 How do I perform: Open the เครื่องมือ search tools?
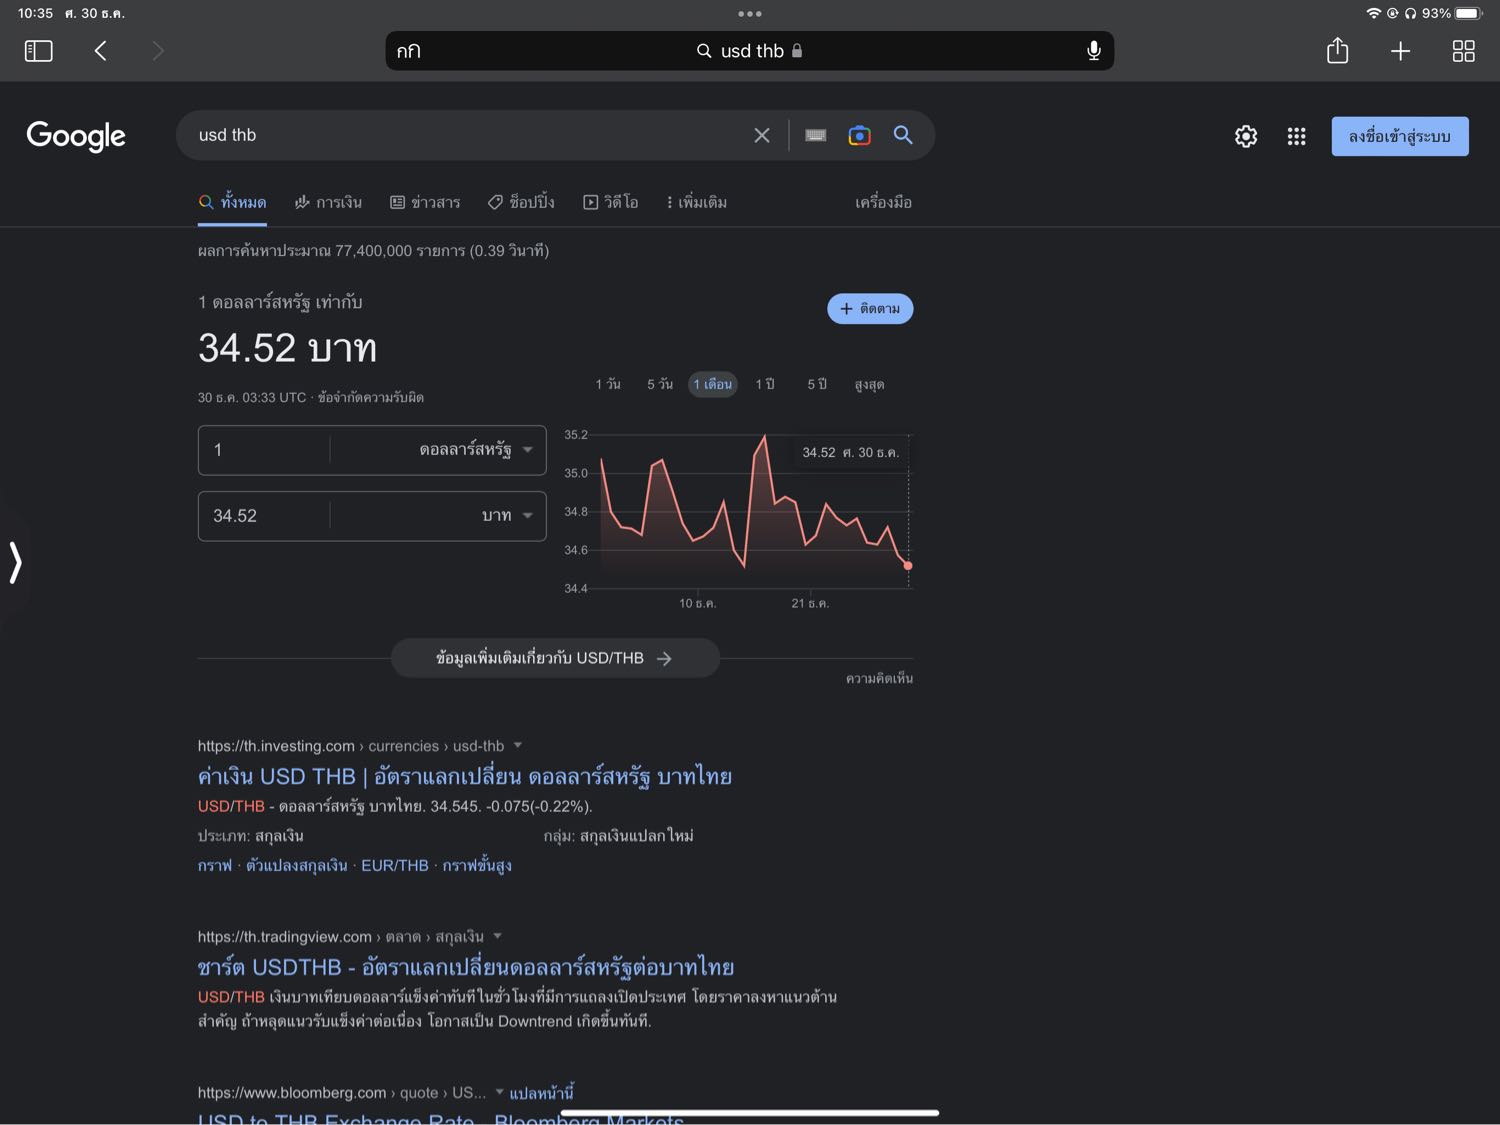coord(883,202)
